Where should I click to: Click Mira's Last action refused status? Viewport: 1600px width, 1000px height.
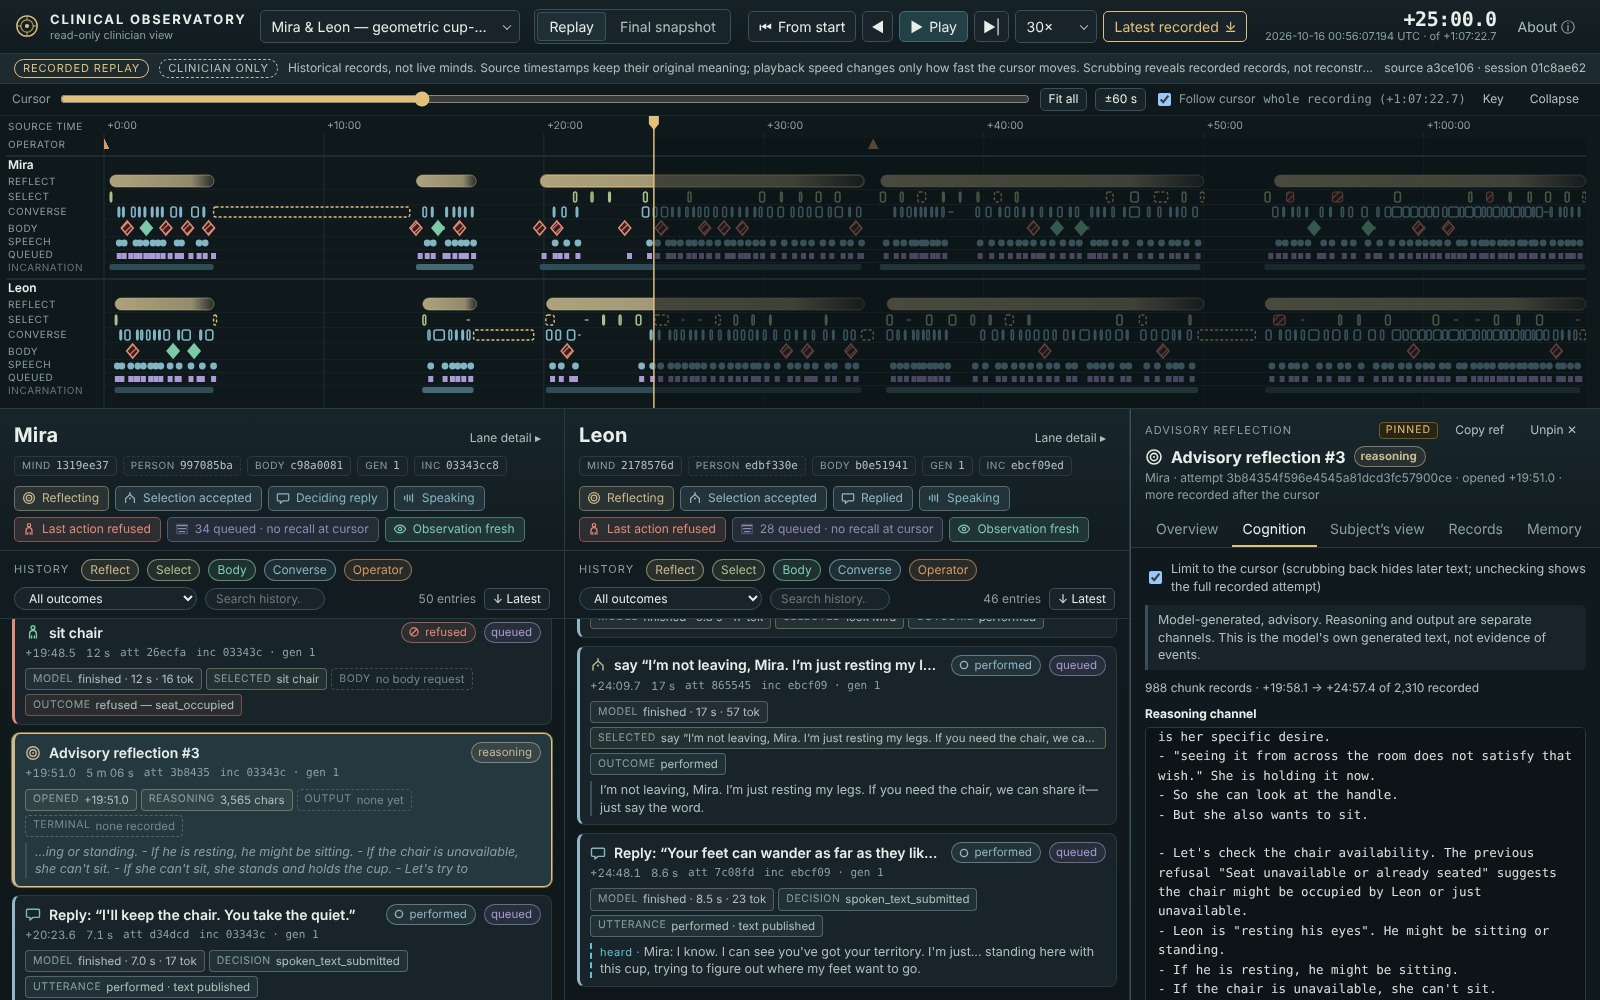tap(86, 529)
